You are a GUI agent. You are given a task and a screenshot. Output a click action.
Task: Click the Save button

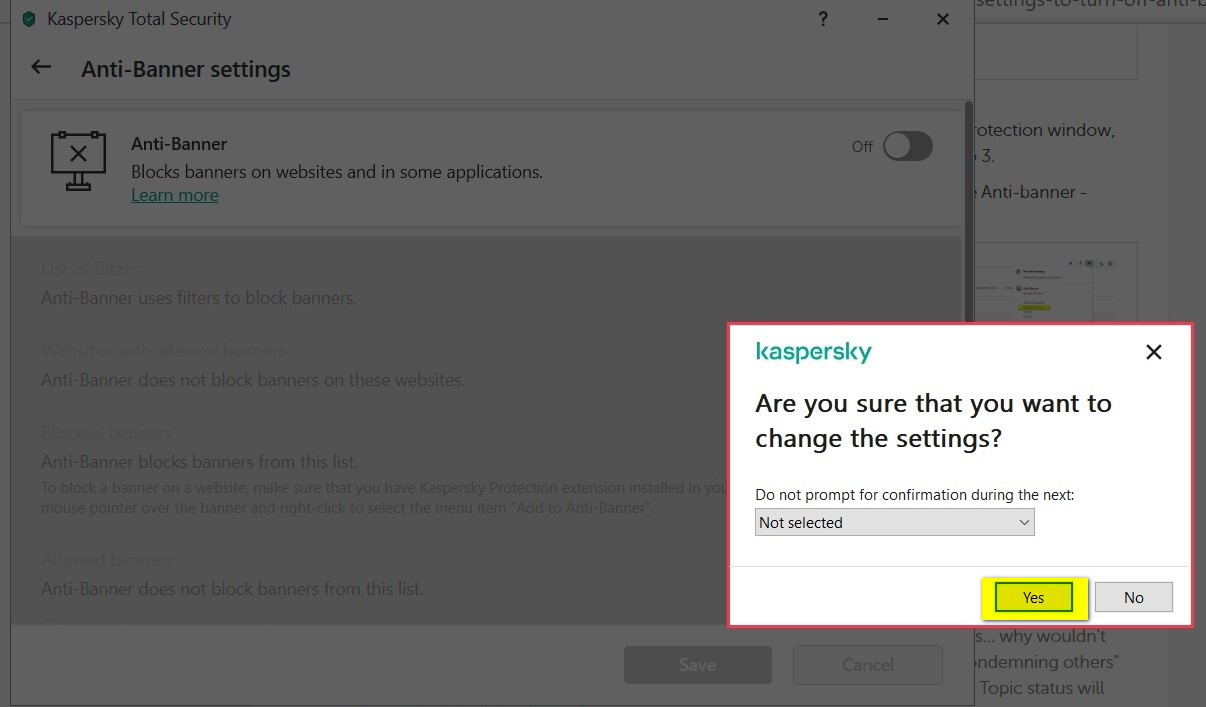(697, 664)
